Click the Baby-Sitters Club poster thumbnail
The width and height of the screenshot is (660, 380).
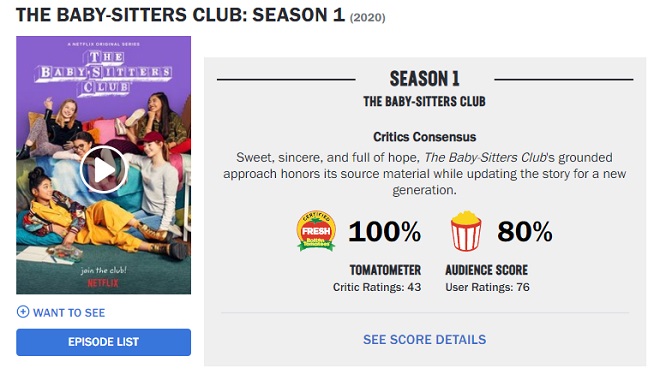click(104, 165)
